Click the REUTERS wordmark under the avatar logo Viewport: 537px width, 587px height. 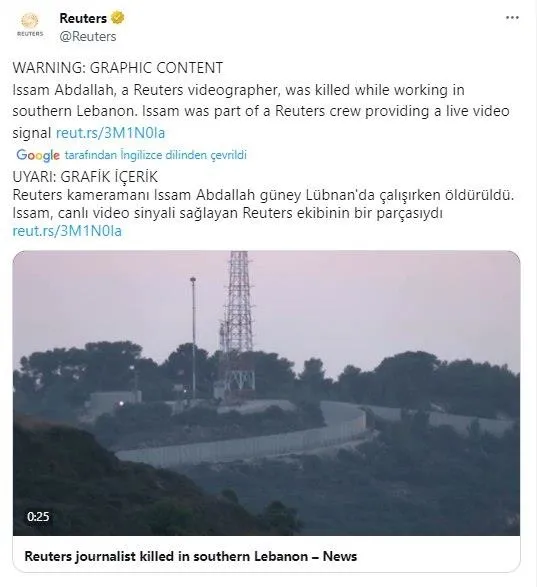(x=30, y=34)
